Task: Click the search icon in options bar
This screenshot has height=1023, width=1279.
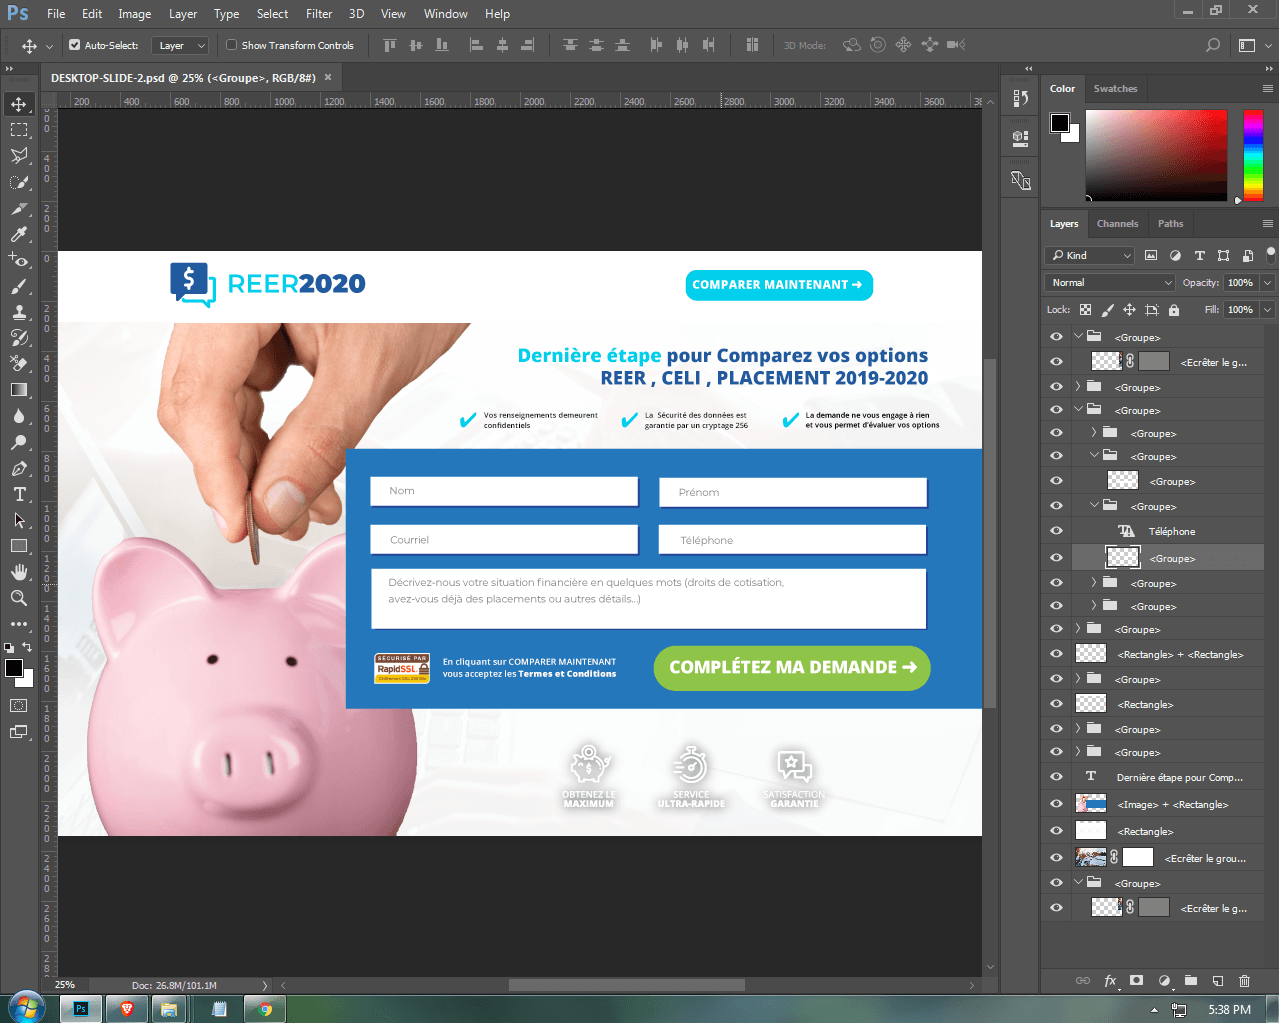Action: coord(1213,45)
